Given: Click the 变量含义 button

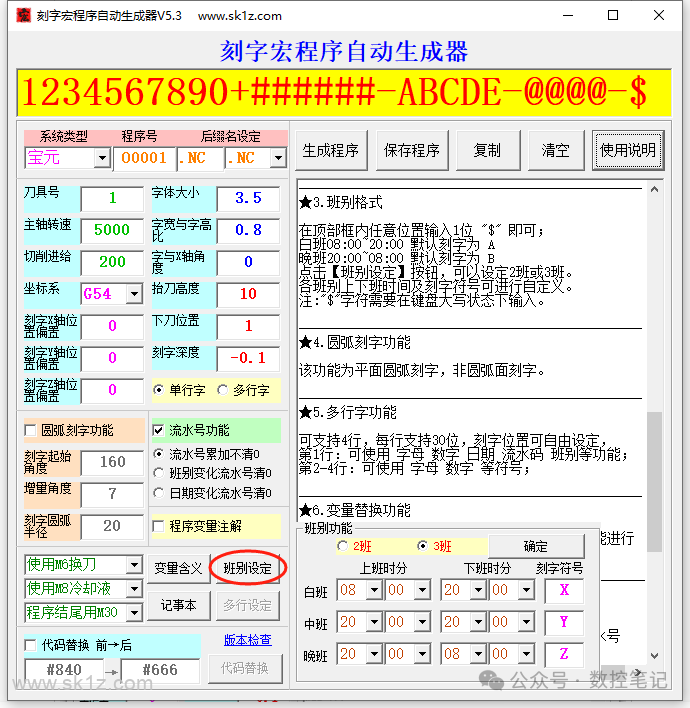Looking at the screenshot, I should (179, 568).
